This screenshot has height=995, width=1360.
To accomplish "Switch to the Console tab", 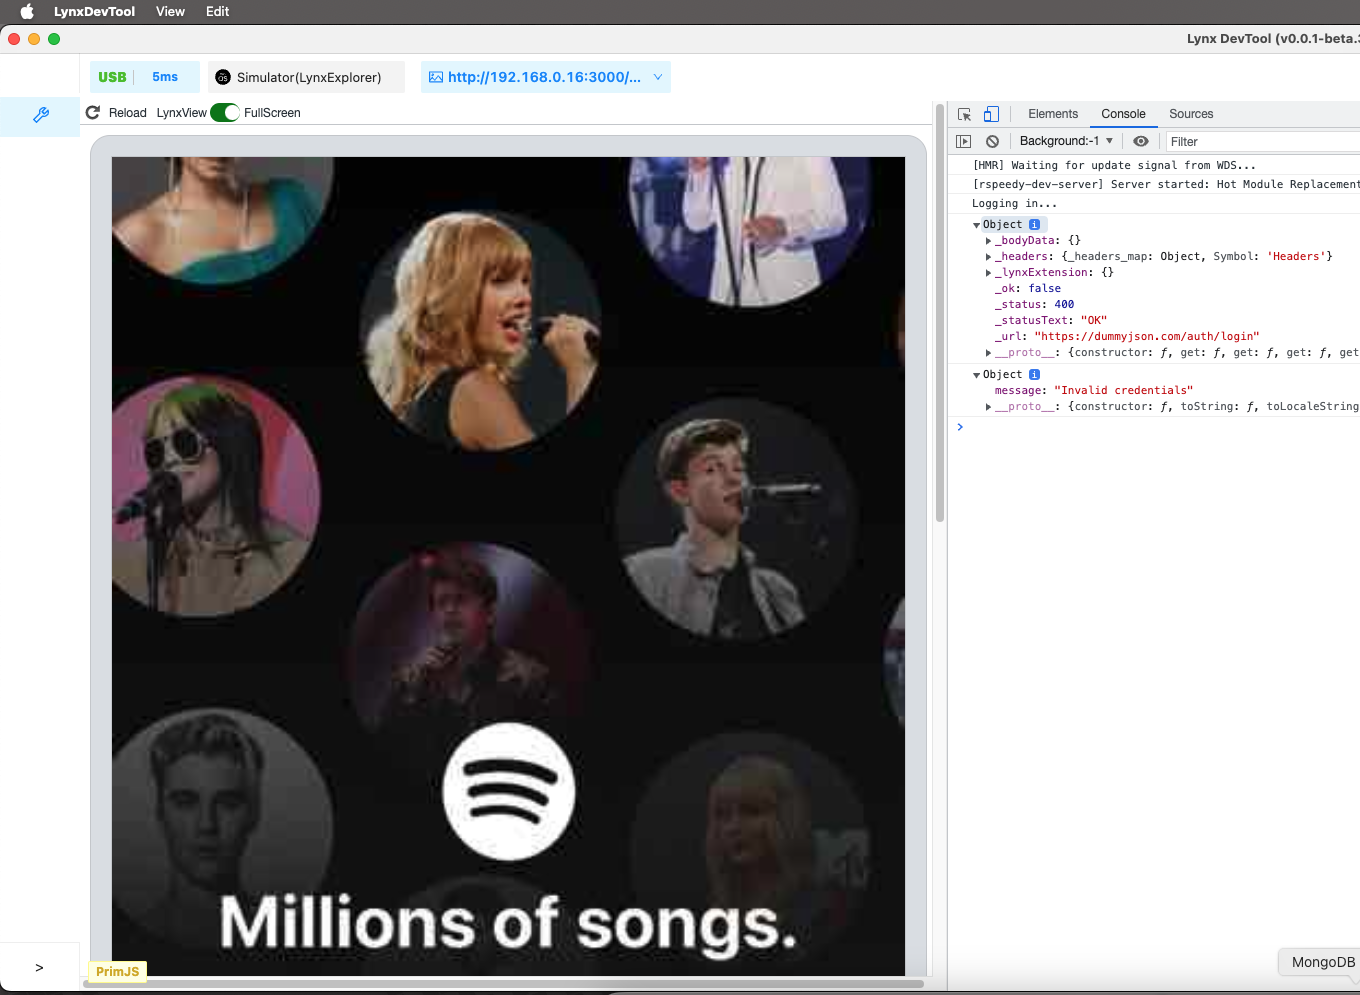I will click(1123, 114).
